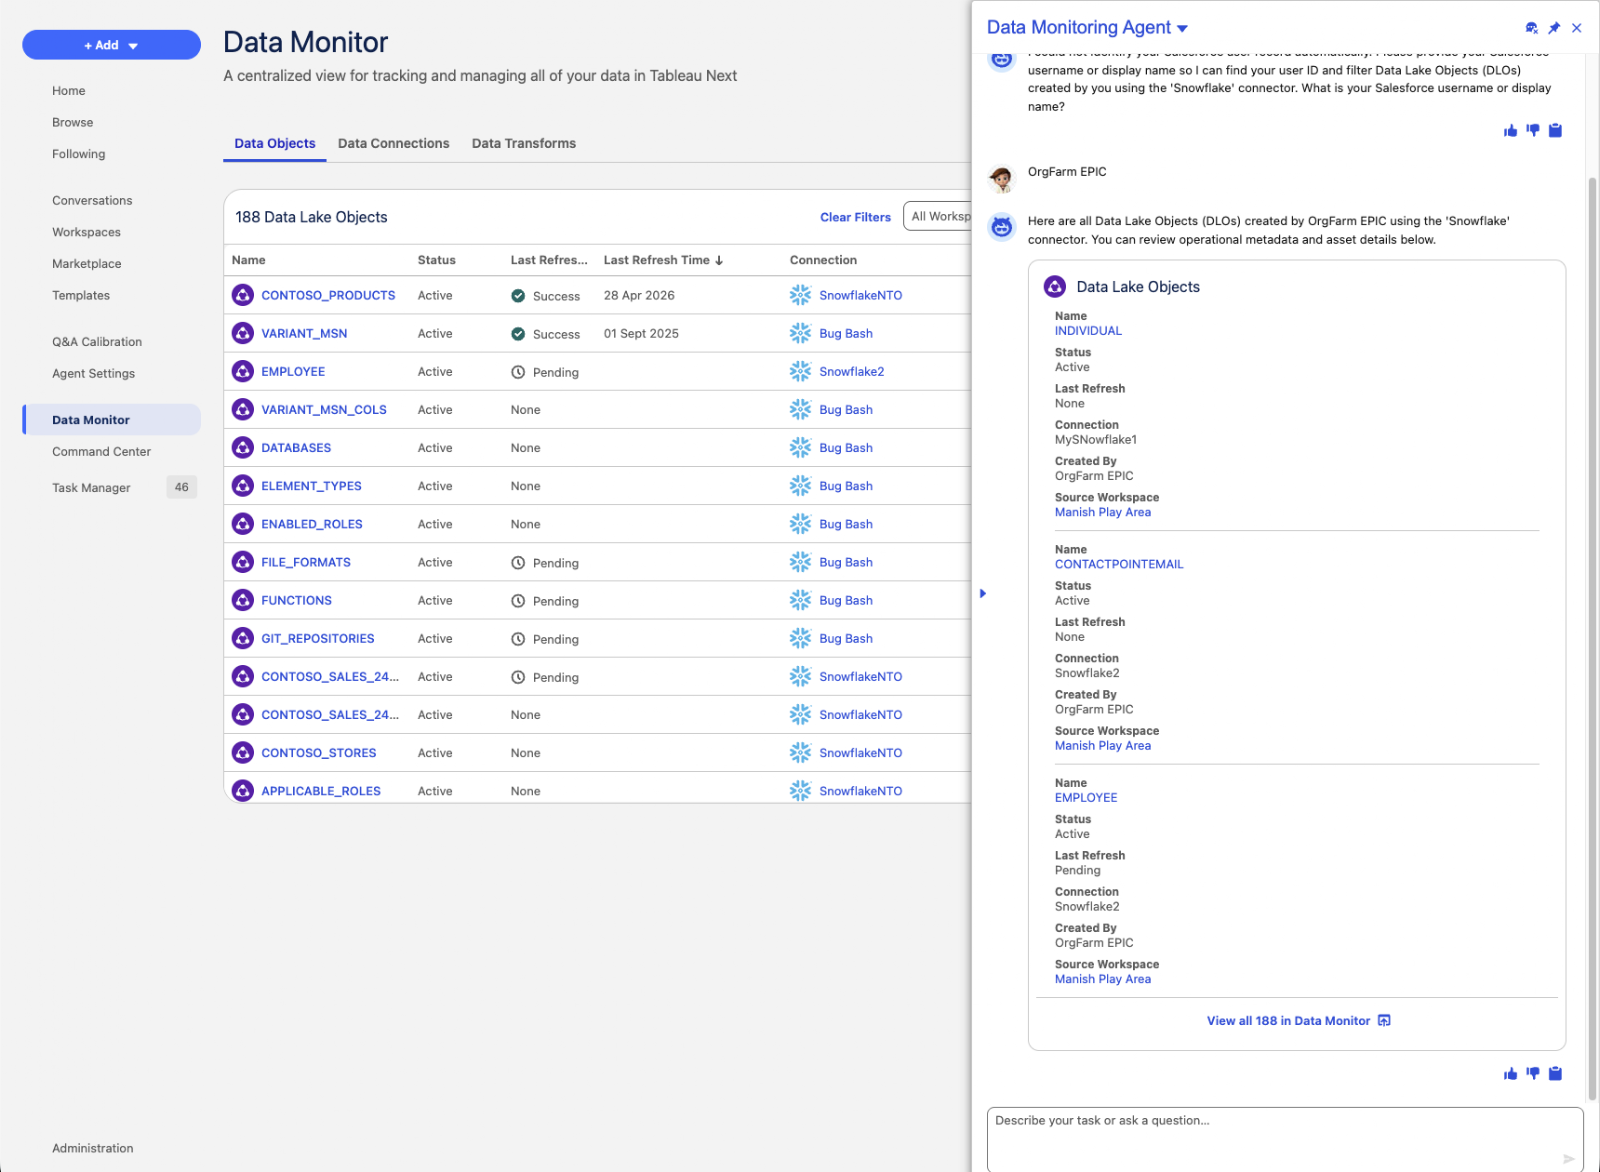This screenshot has height=1172, width=1600.
Task: Click the pending clock icon in the FILE_FORMATS row
Action: tap(518, 563)
